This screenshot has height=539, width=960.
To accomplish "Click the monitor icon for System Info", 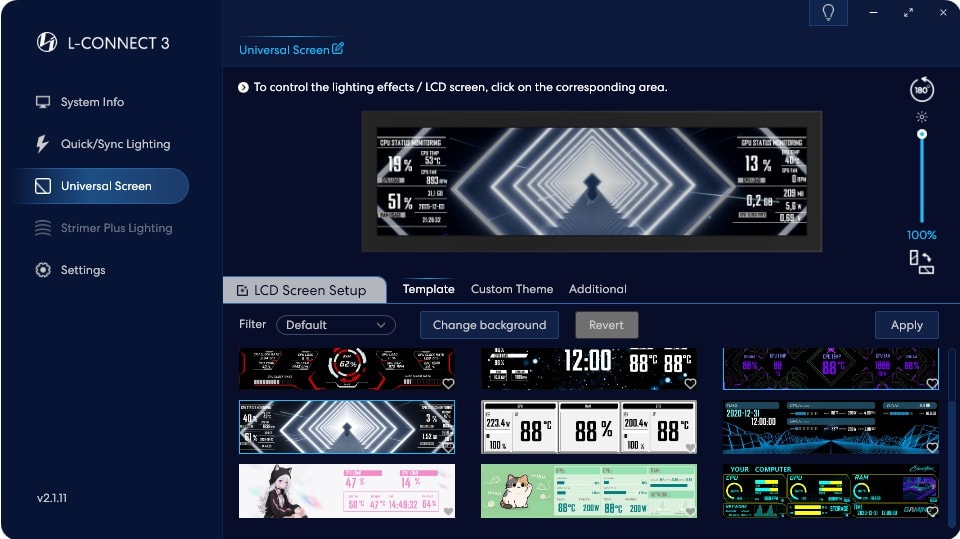I will coord(43,102).
